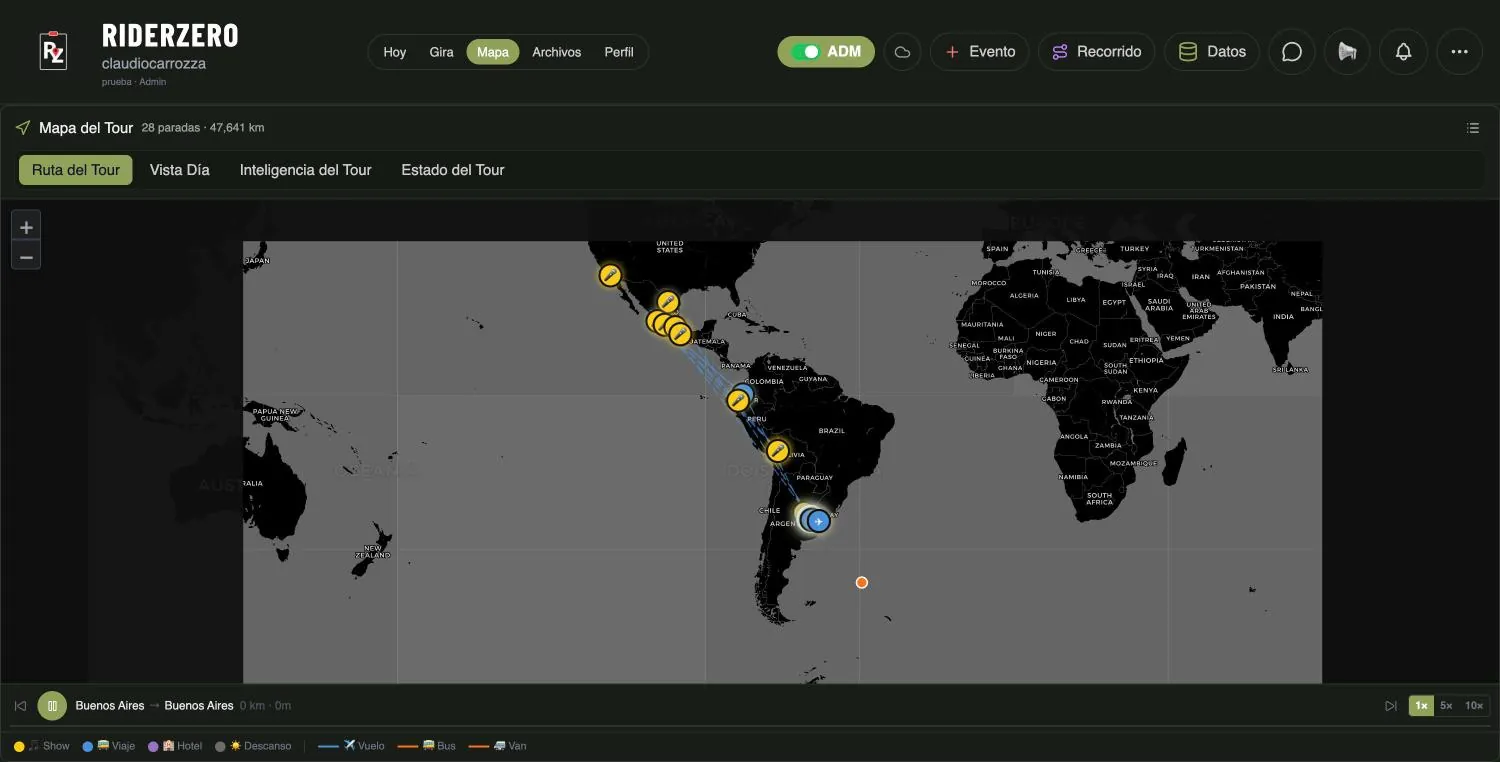Show the Estado del Tour view
The width and height of the screenshot is (1500, 762).
point(453,170)
